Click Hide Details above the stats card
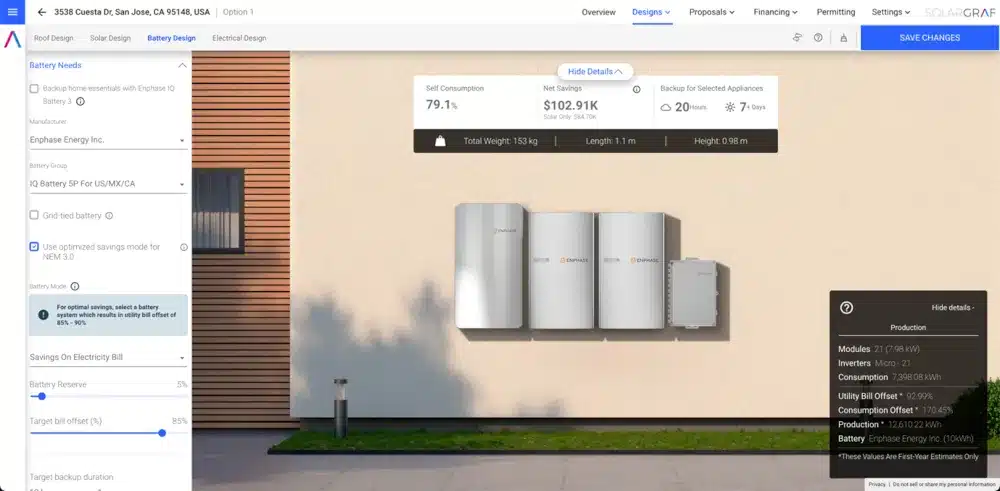The image size is (1000, 491). pos(595,71)
